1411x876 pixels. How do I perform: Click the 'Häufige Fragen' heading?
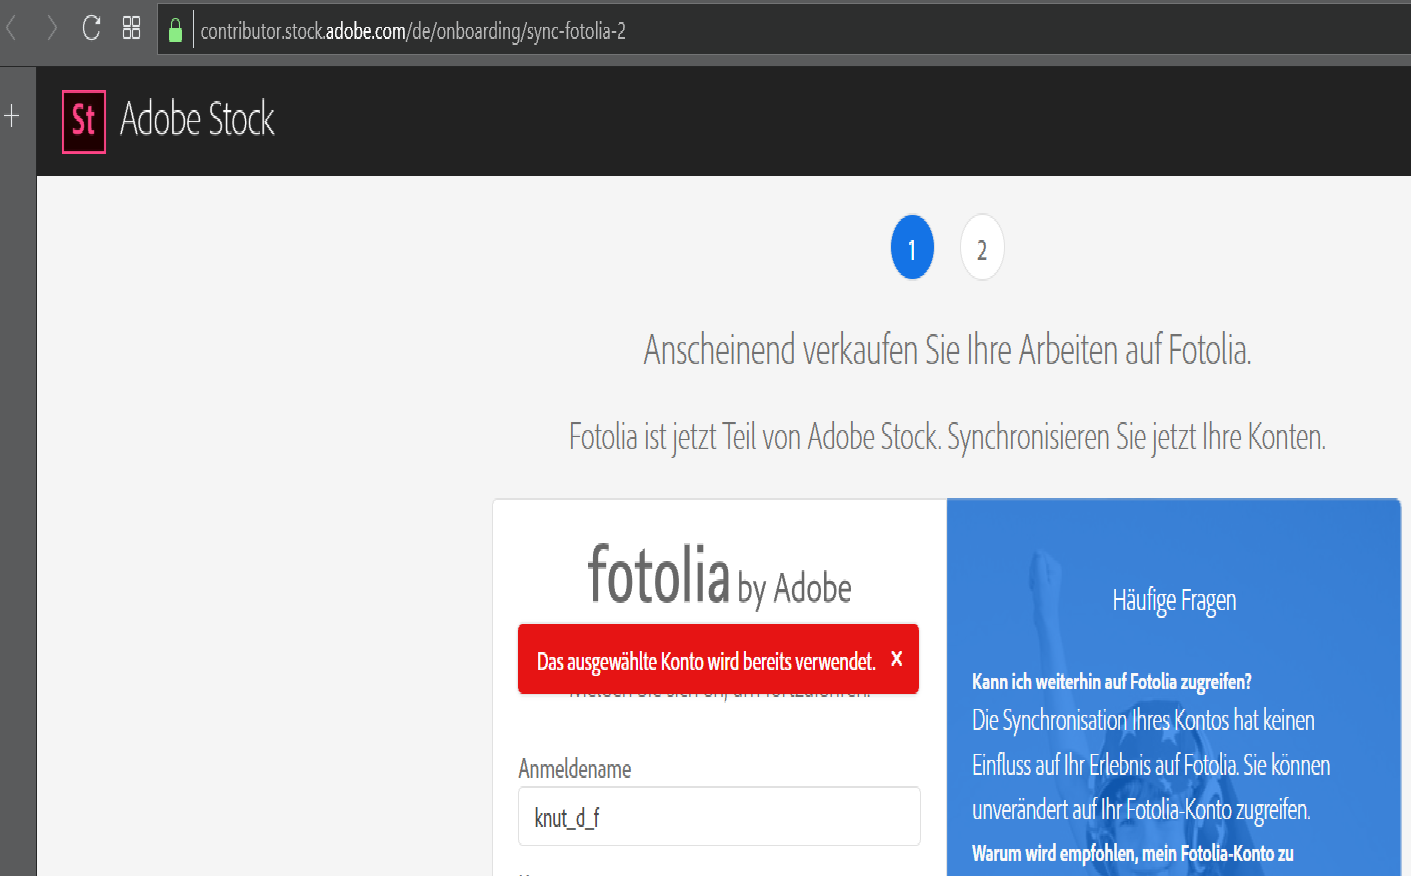coord(1174,600)
